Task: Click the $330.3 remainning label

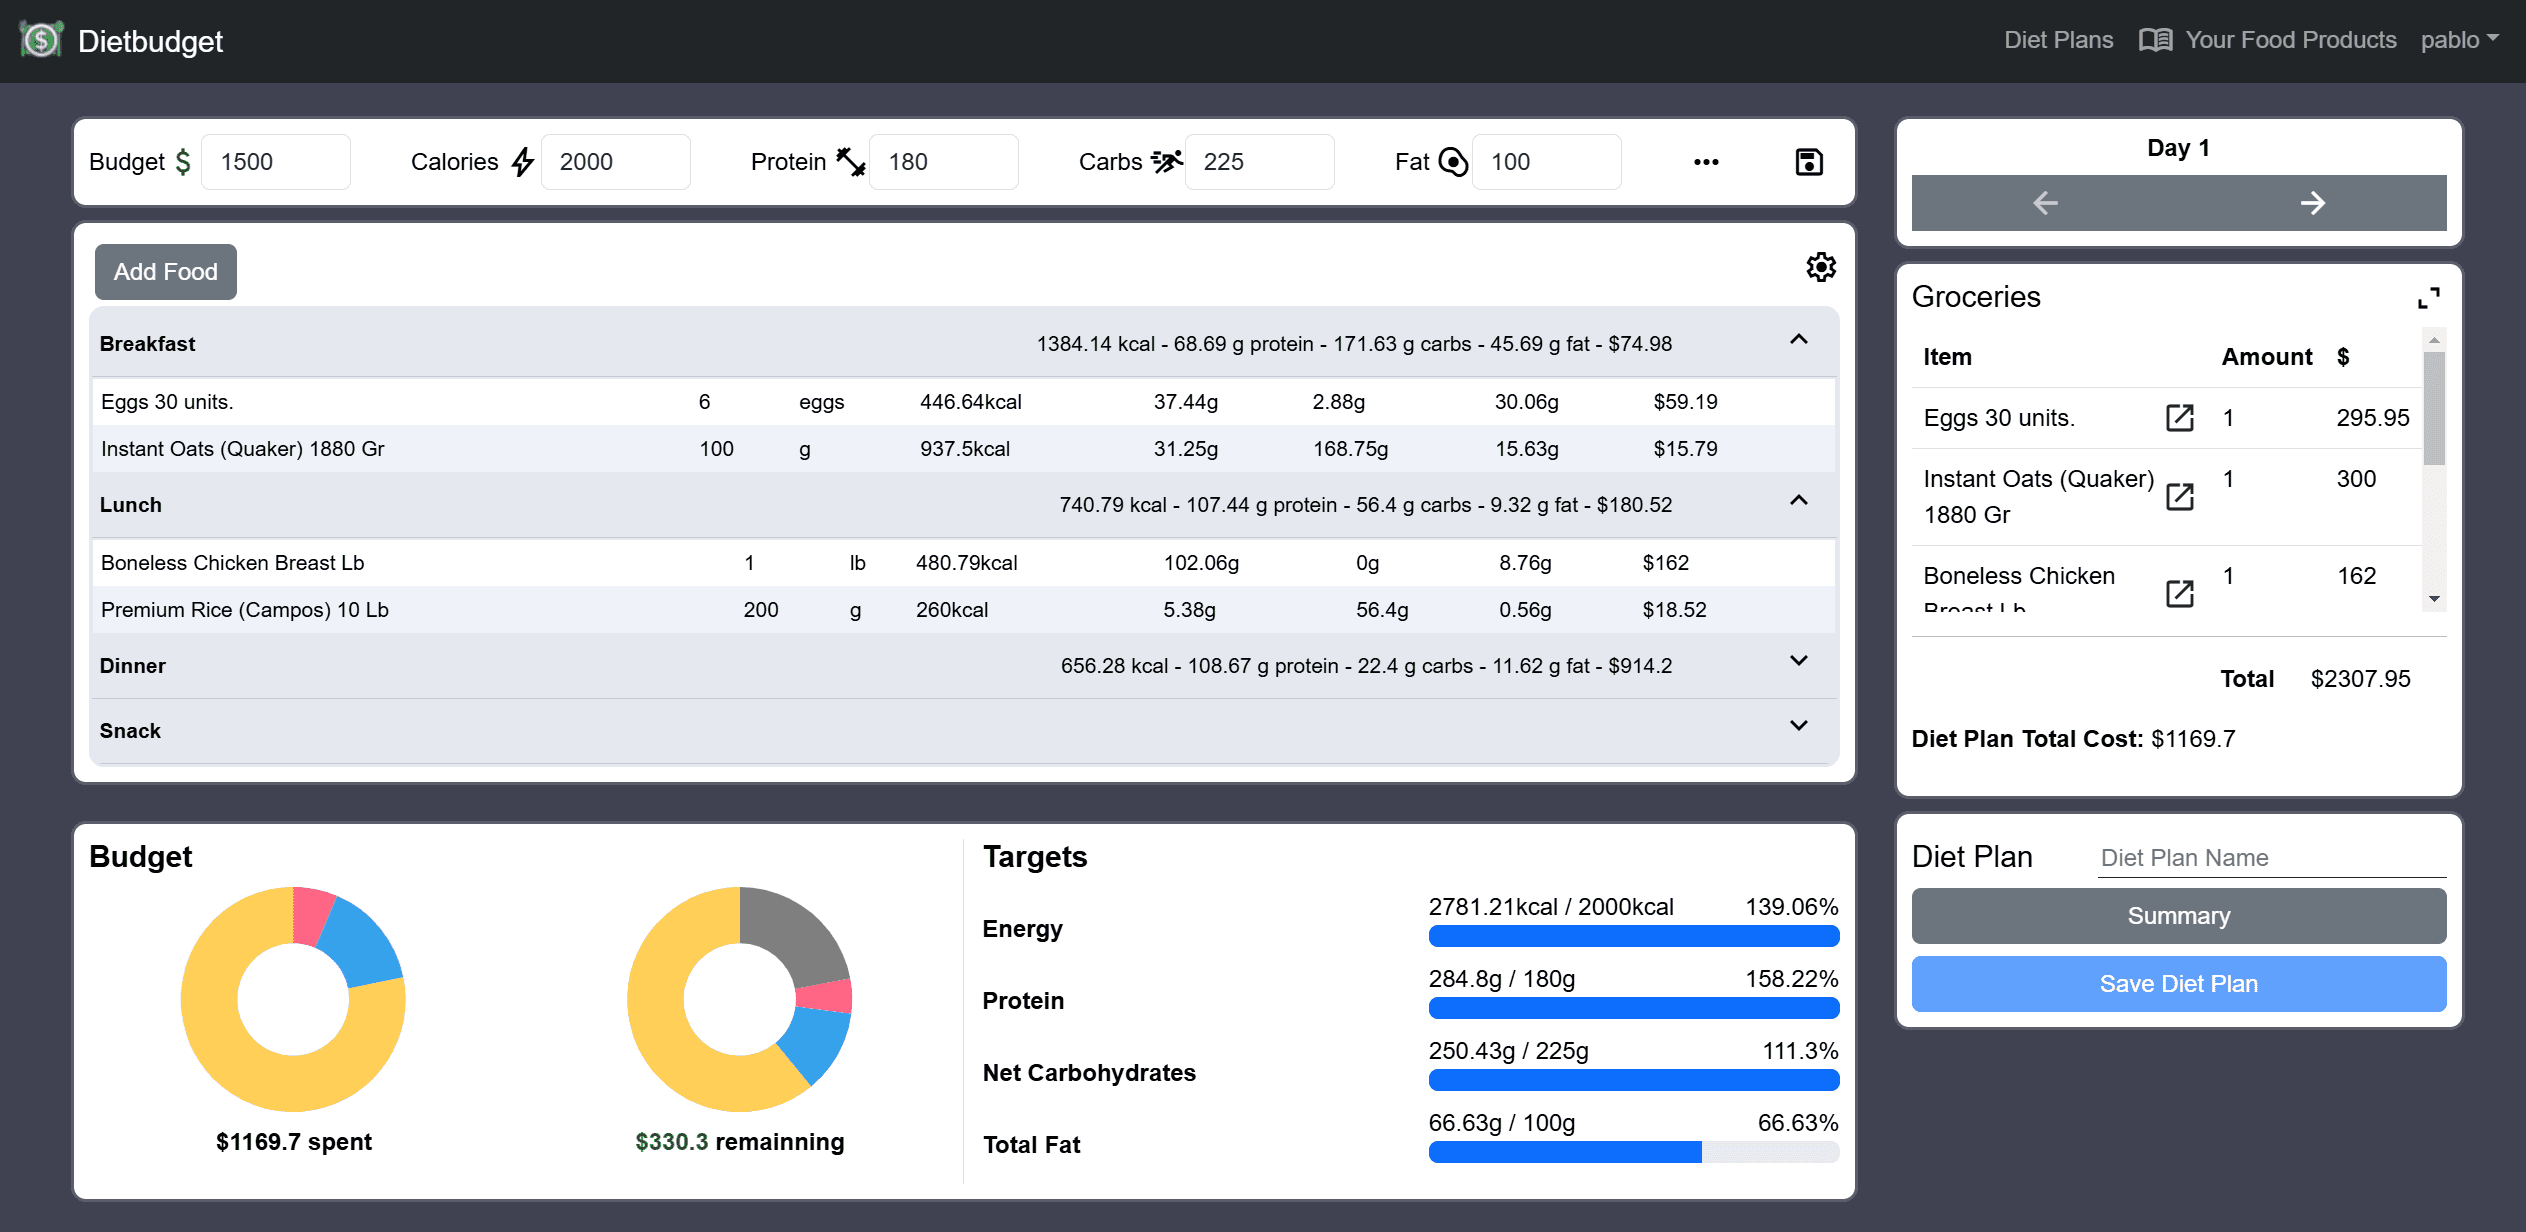Action: pos(740,1142)
